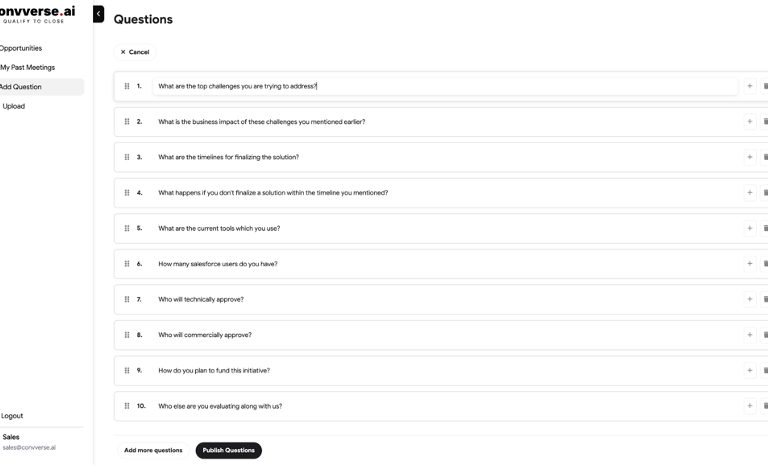The height and width of the screenshot is (466, 768).
Task: Focus the question 1 text field
Action: pyautogui.click(x=445, y=86)
